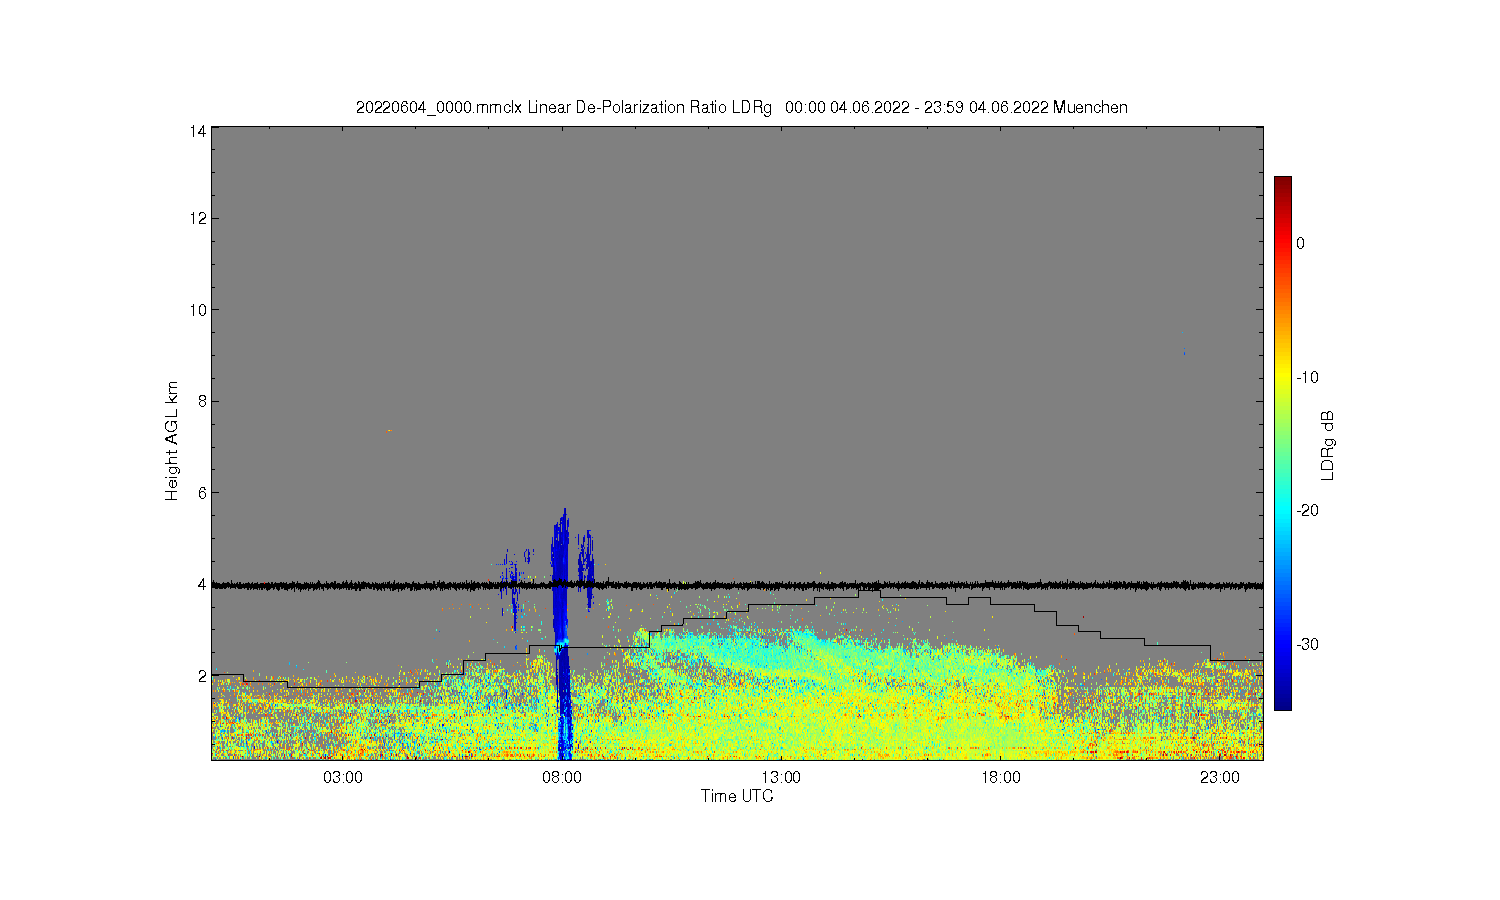
Task: Click the height tick label 4
Action: click(202, 584)
